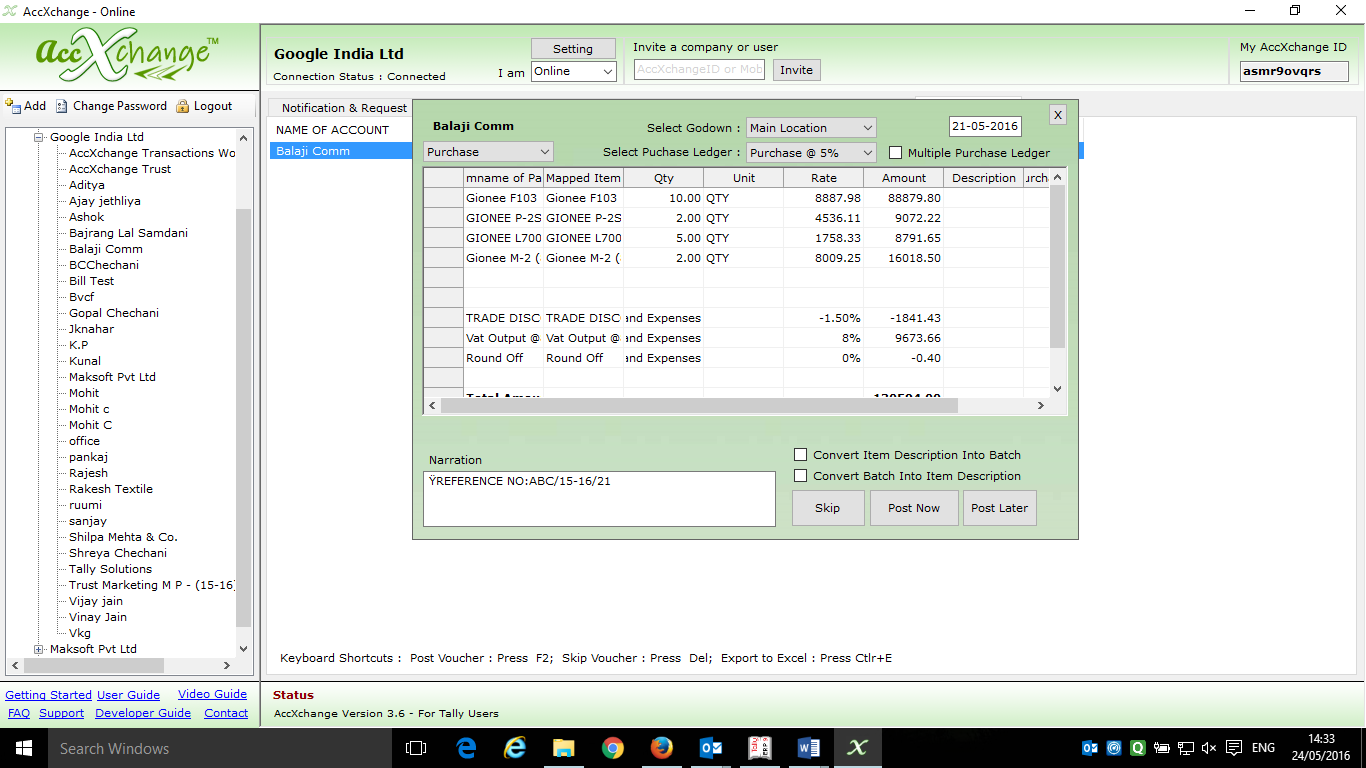Open Task View on taskbar
Viewport: 1366px width, 768px height.
(416, 748)
